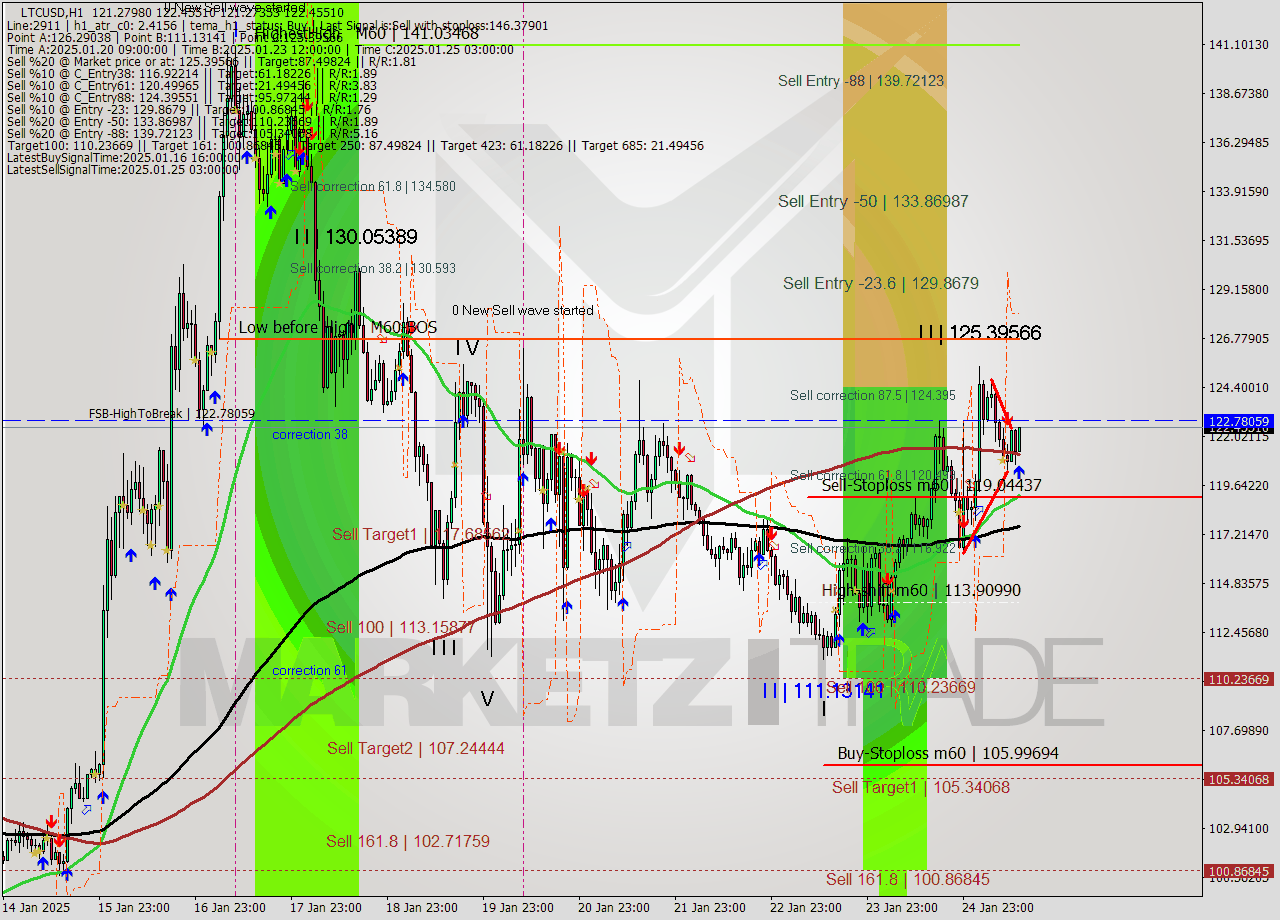Select 'Sell correction 38.2 | 130.593' label
The image size is (1280, 920).
[x=373, y=268]
